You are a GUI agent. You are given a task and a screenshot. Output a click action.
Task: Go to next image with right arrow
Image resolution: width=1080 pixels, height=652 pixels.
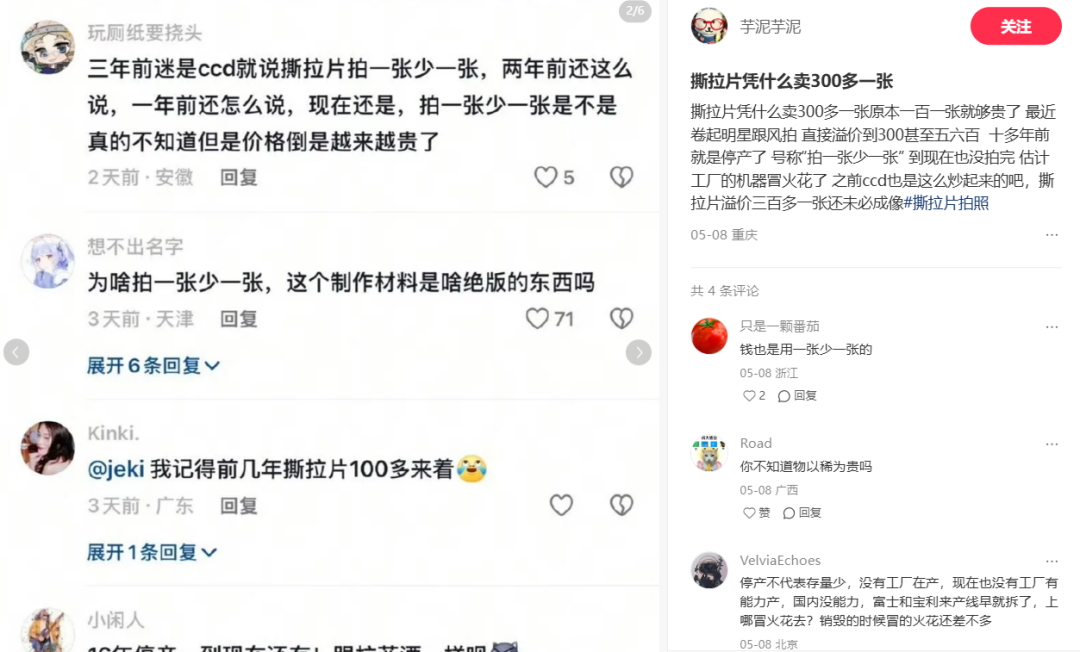point(638,352)
